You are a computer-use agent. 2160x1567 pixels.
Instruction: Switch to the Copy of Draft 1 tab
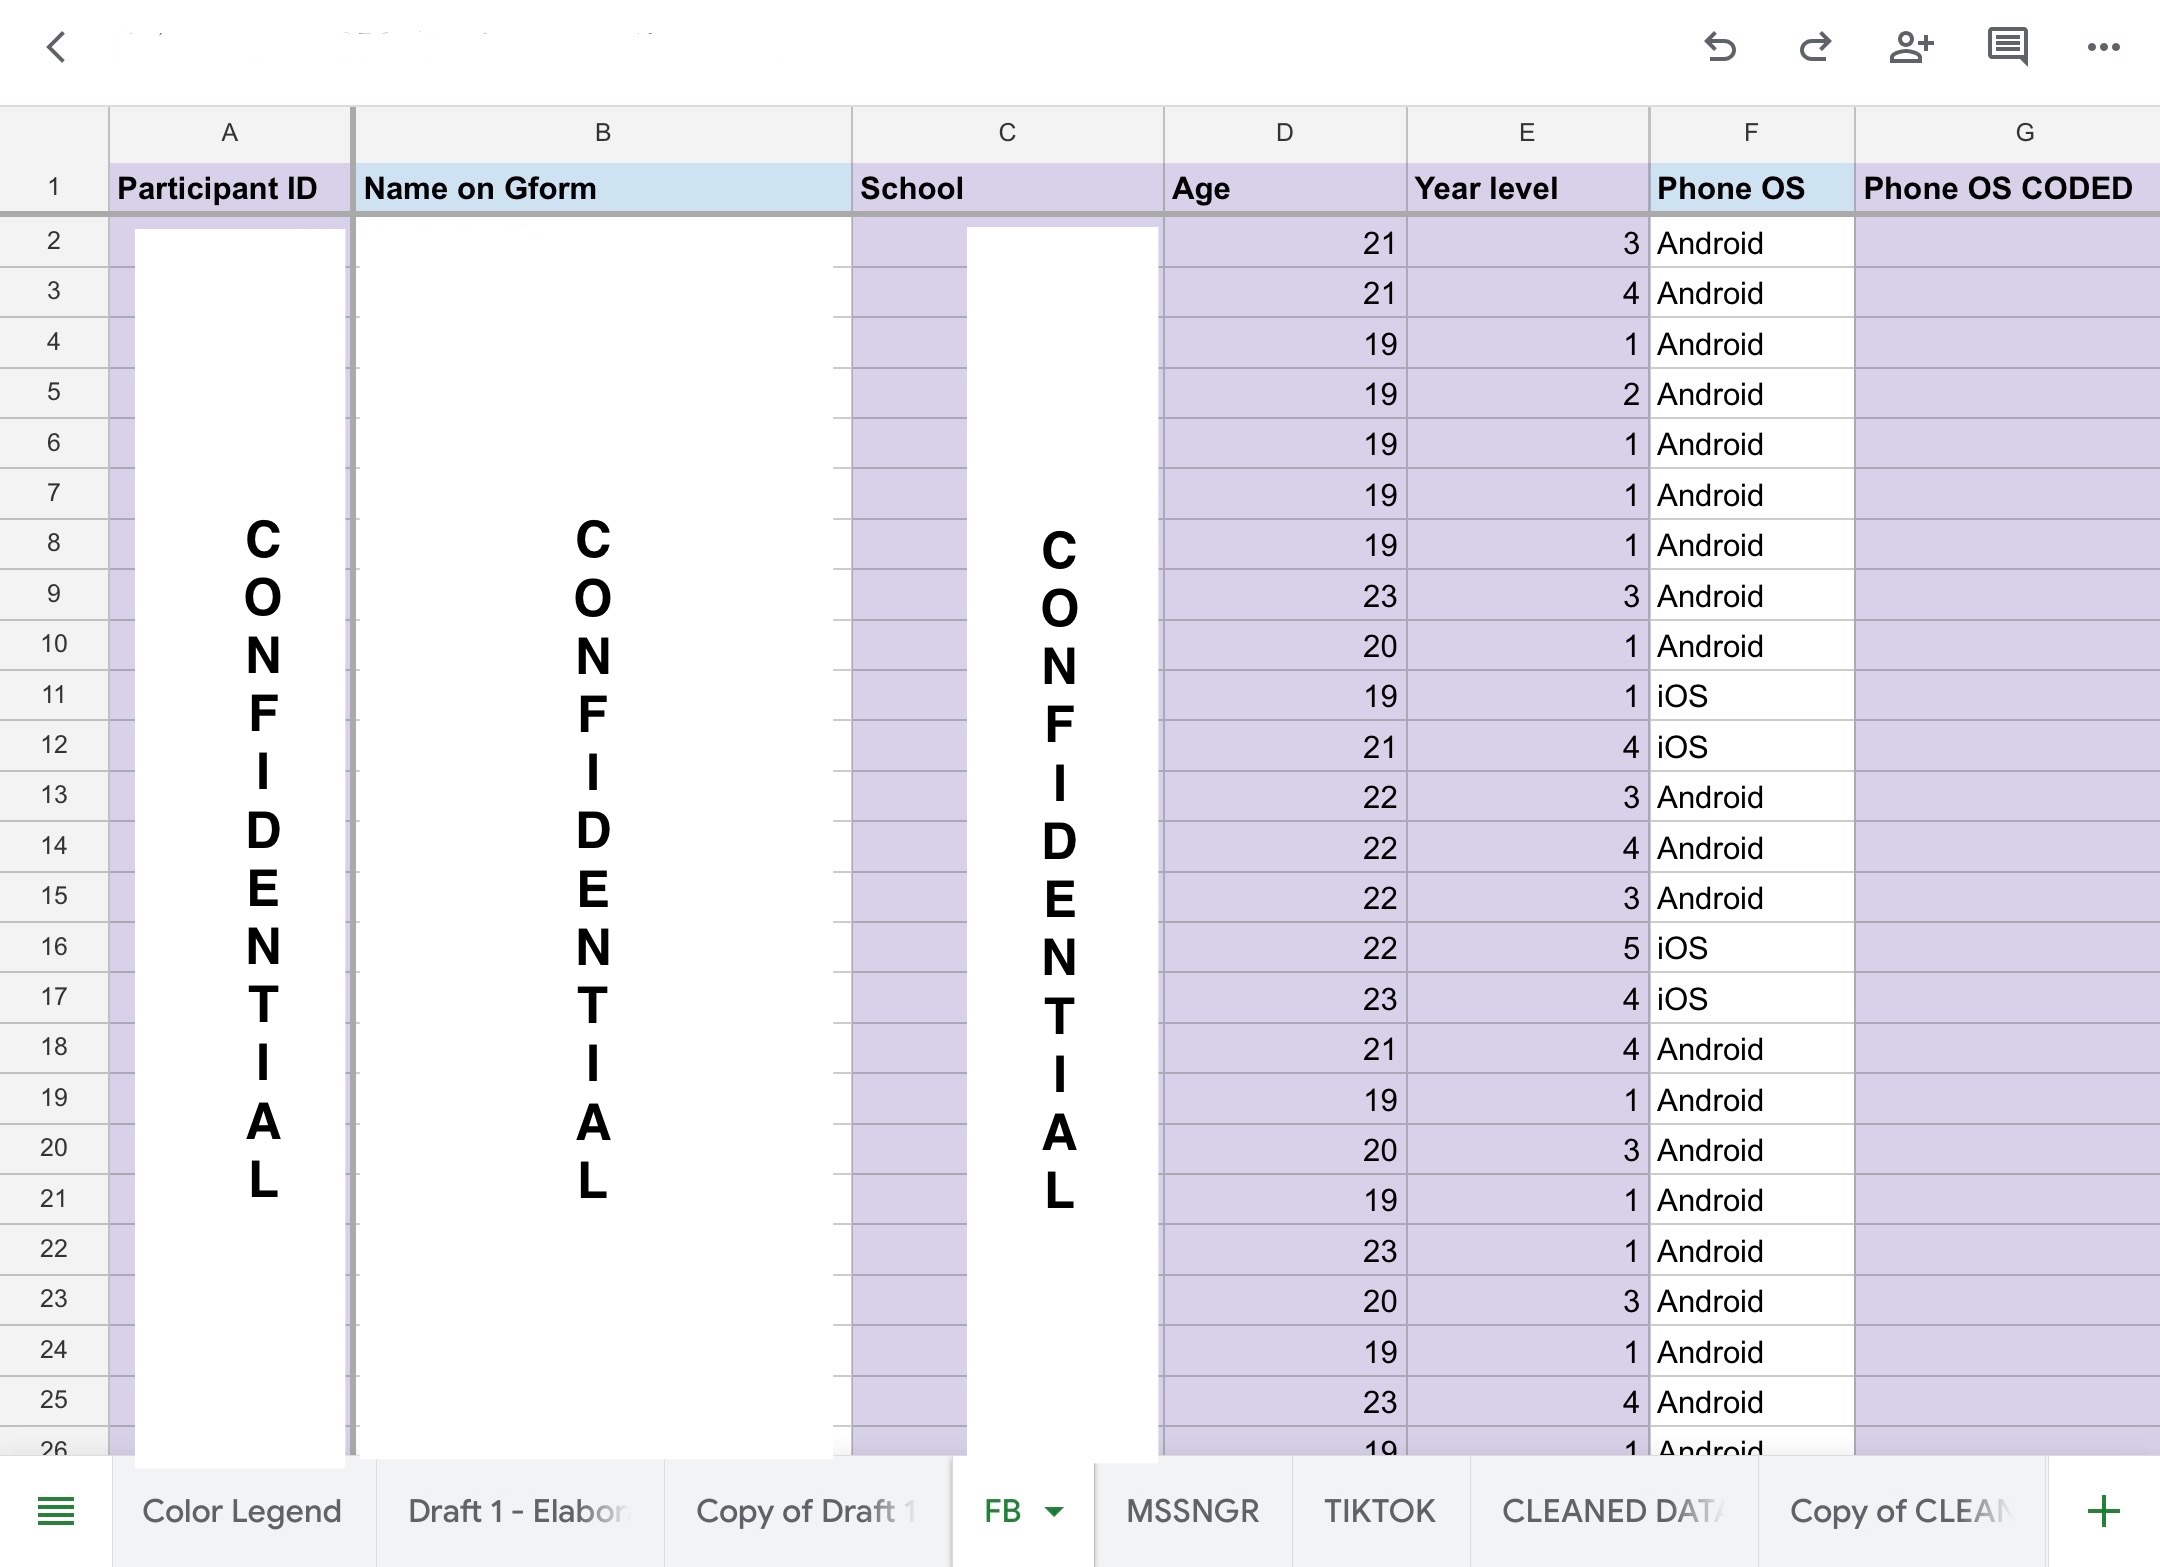click(x=807, y=1511)
